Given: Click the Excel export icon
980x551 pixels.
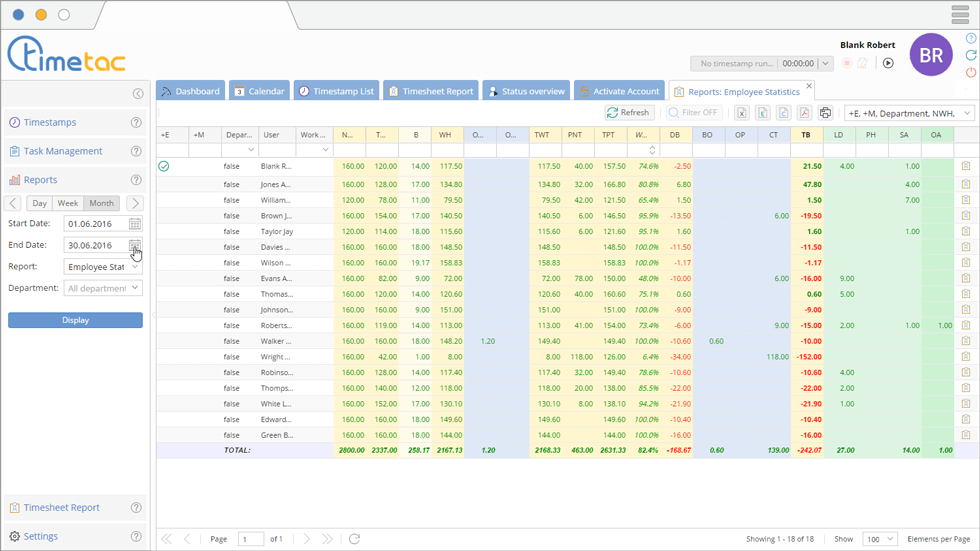Looking at the screenshot, I should pyautogui.click(x=742, y=113).
